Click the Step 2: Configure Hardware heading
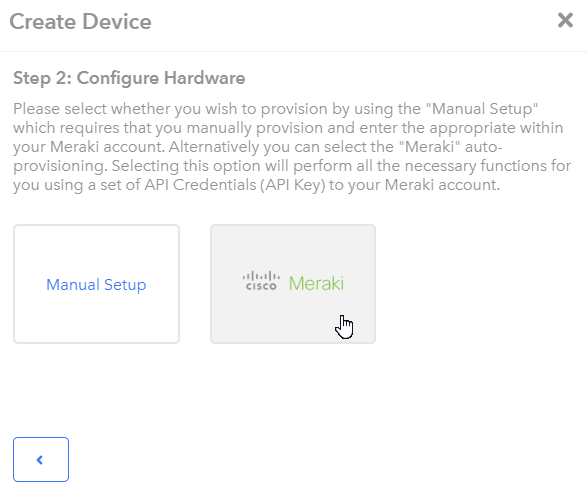This screenshot has width=587, height=485. click(129, 78)
